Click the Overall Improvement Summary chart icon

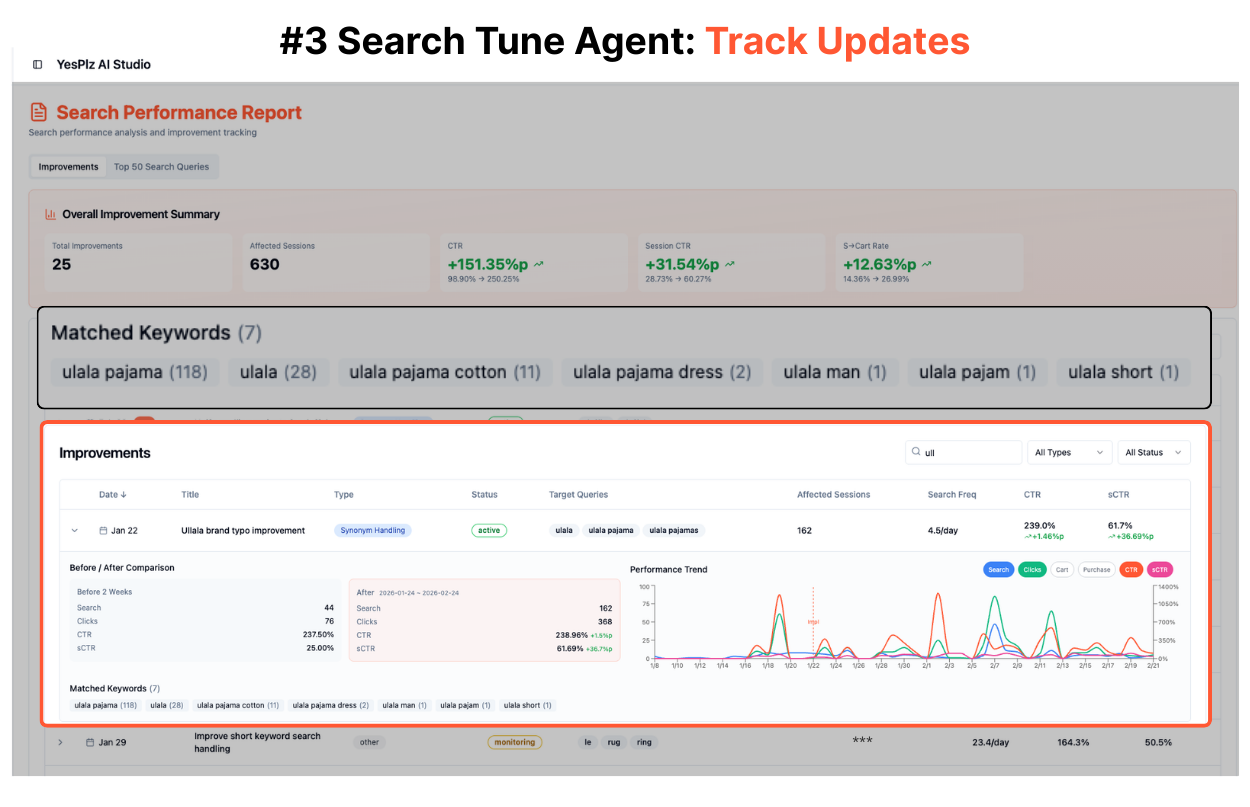50,214
